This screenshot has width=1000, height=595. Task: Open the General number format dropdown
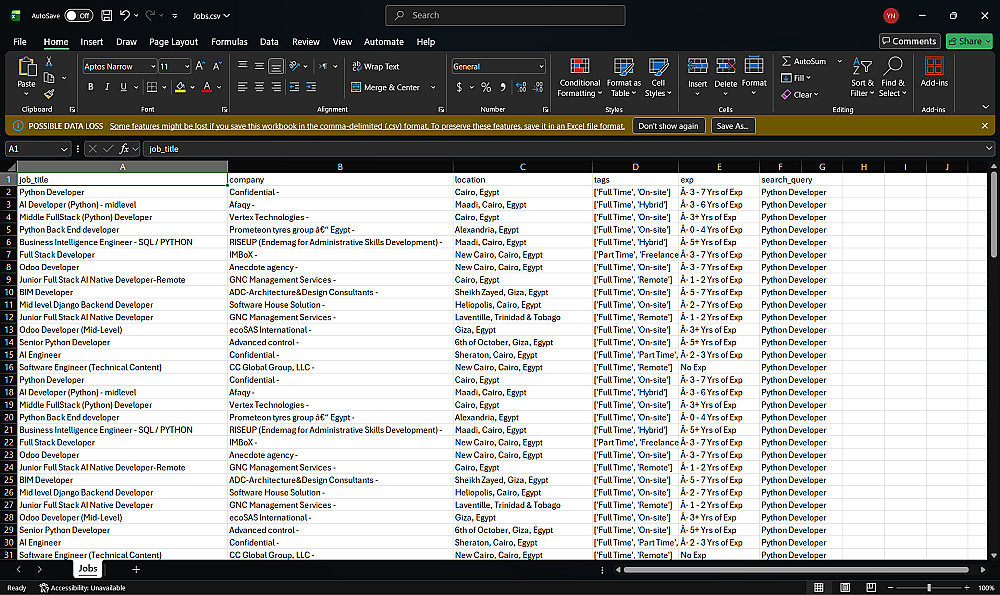tap(541, 66)
